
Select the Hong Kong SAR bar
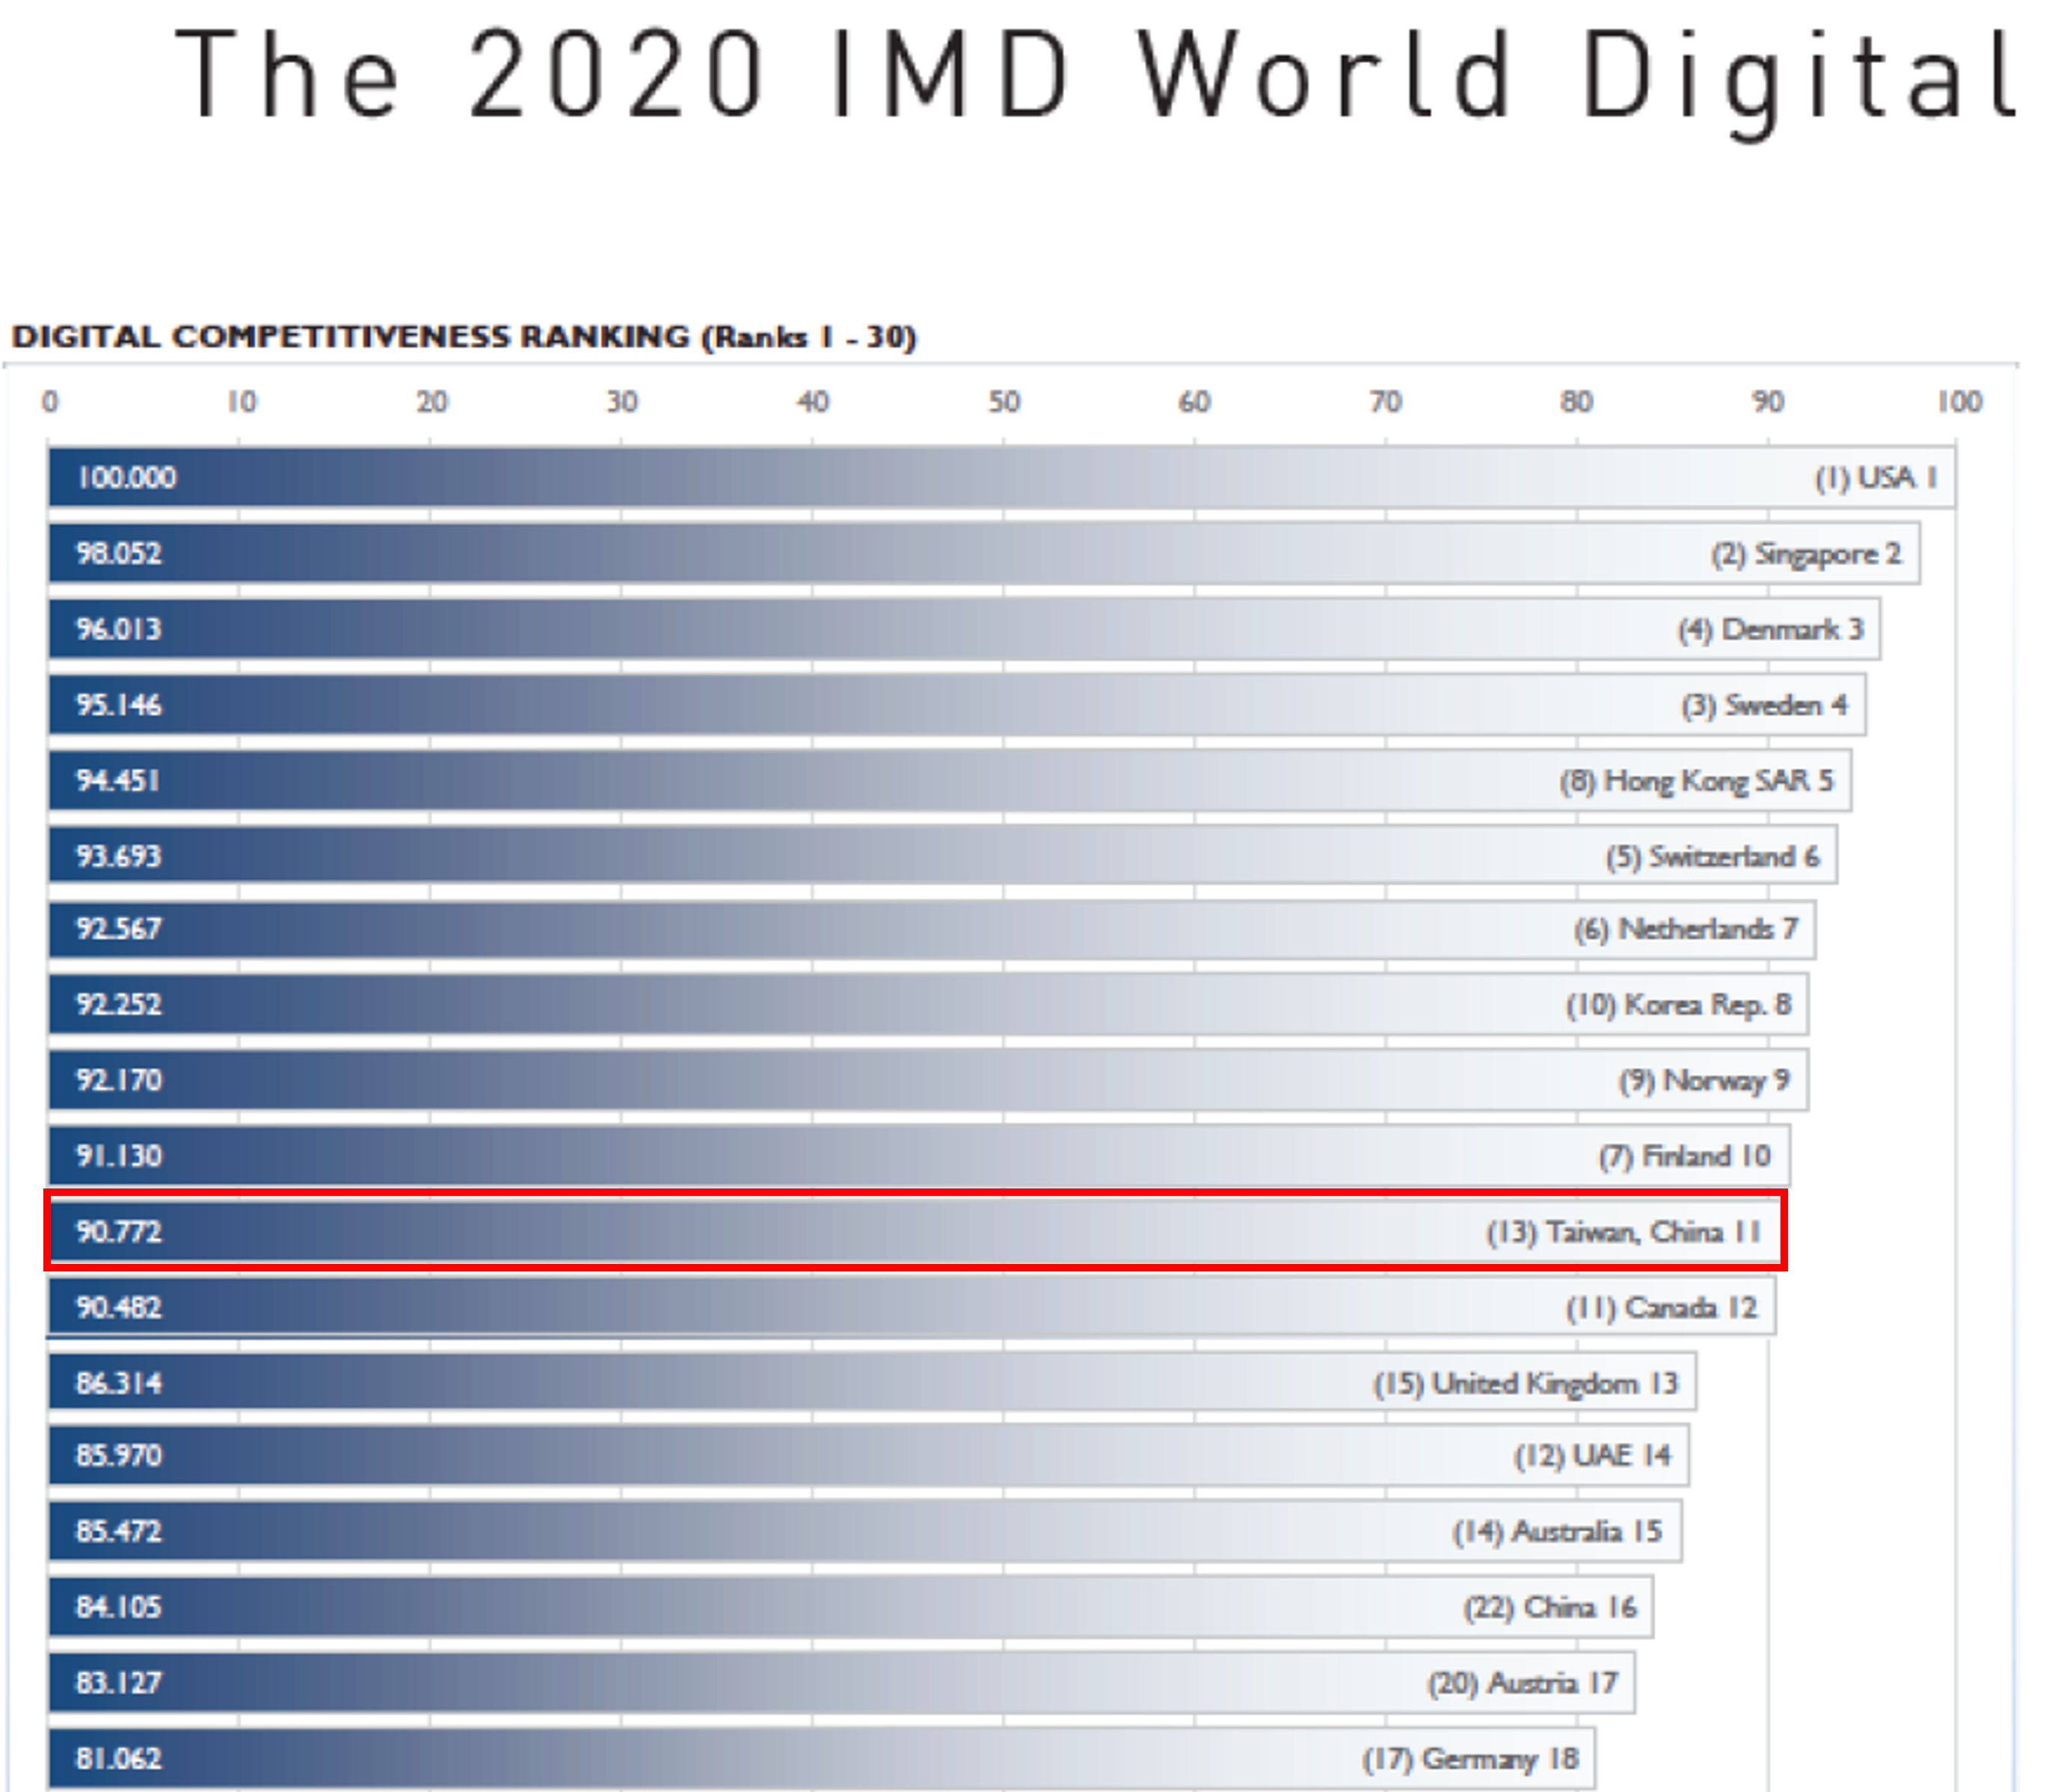pyautogui.click(x=950, y=781)
